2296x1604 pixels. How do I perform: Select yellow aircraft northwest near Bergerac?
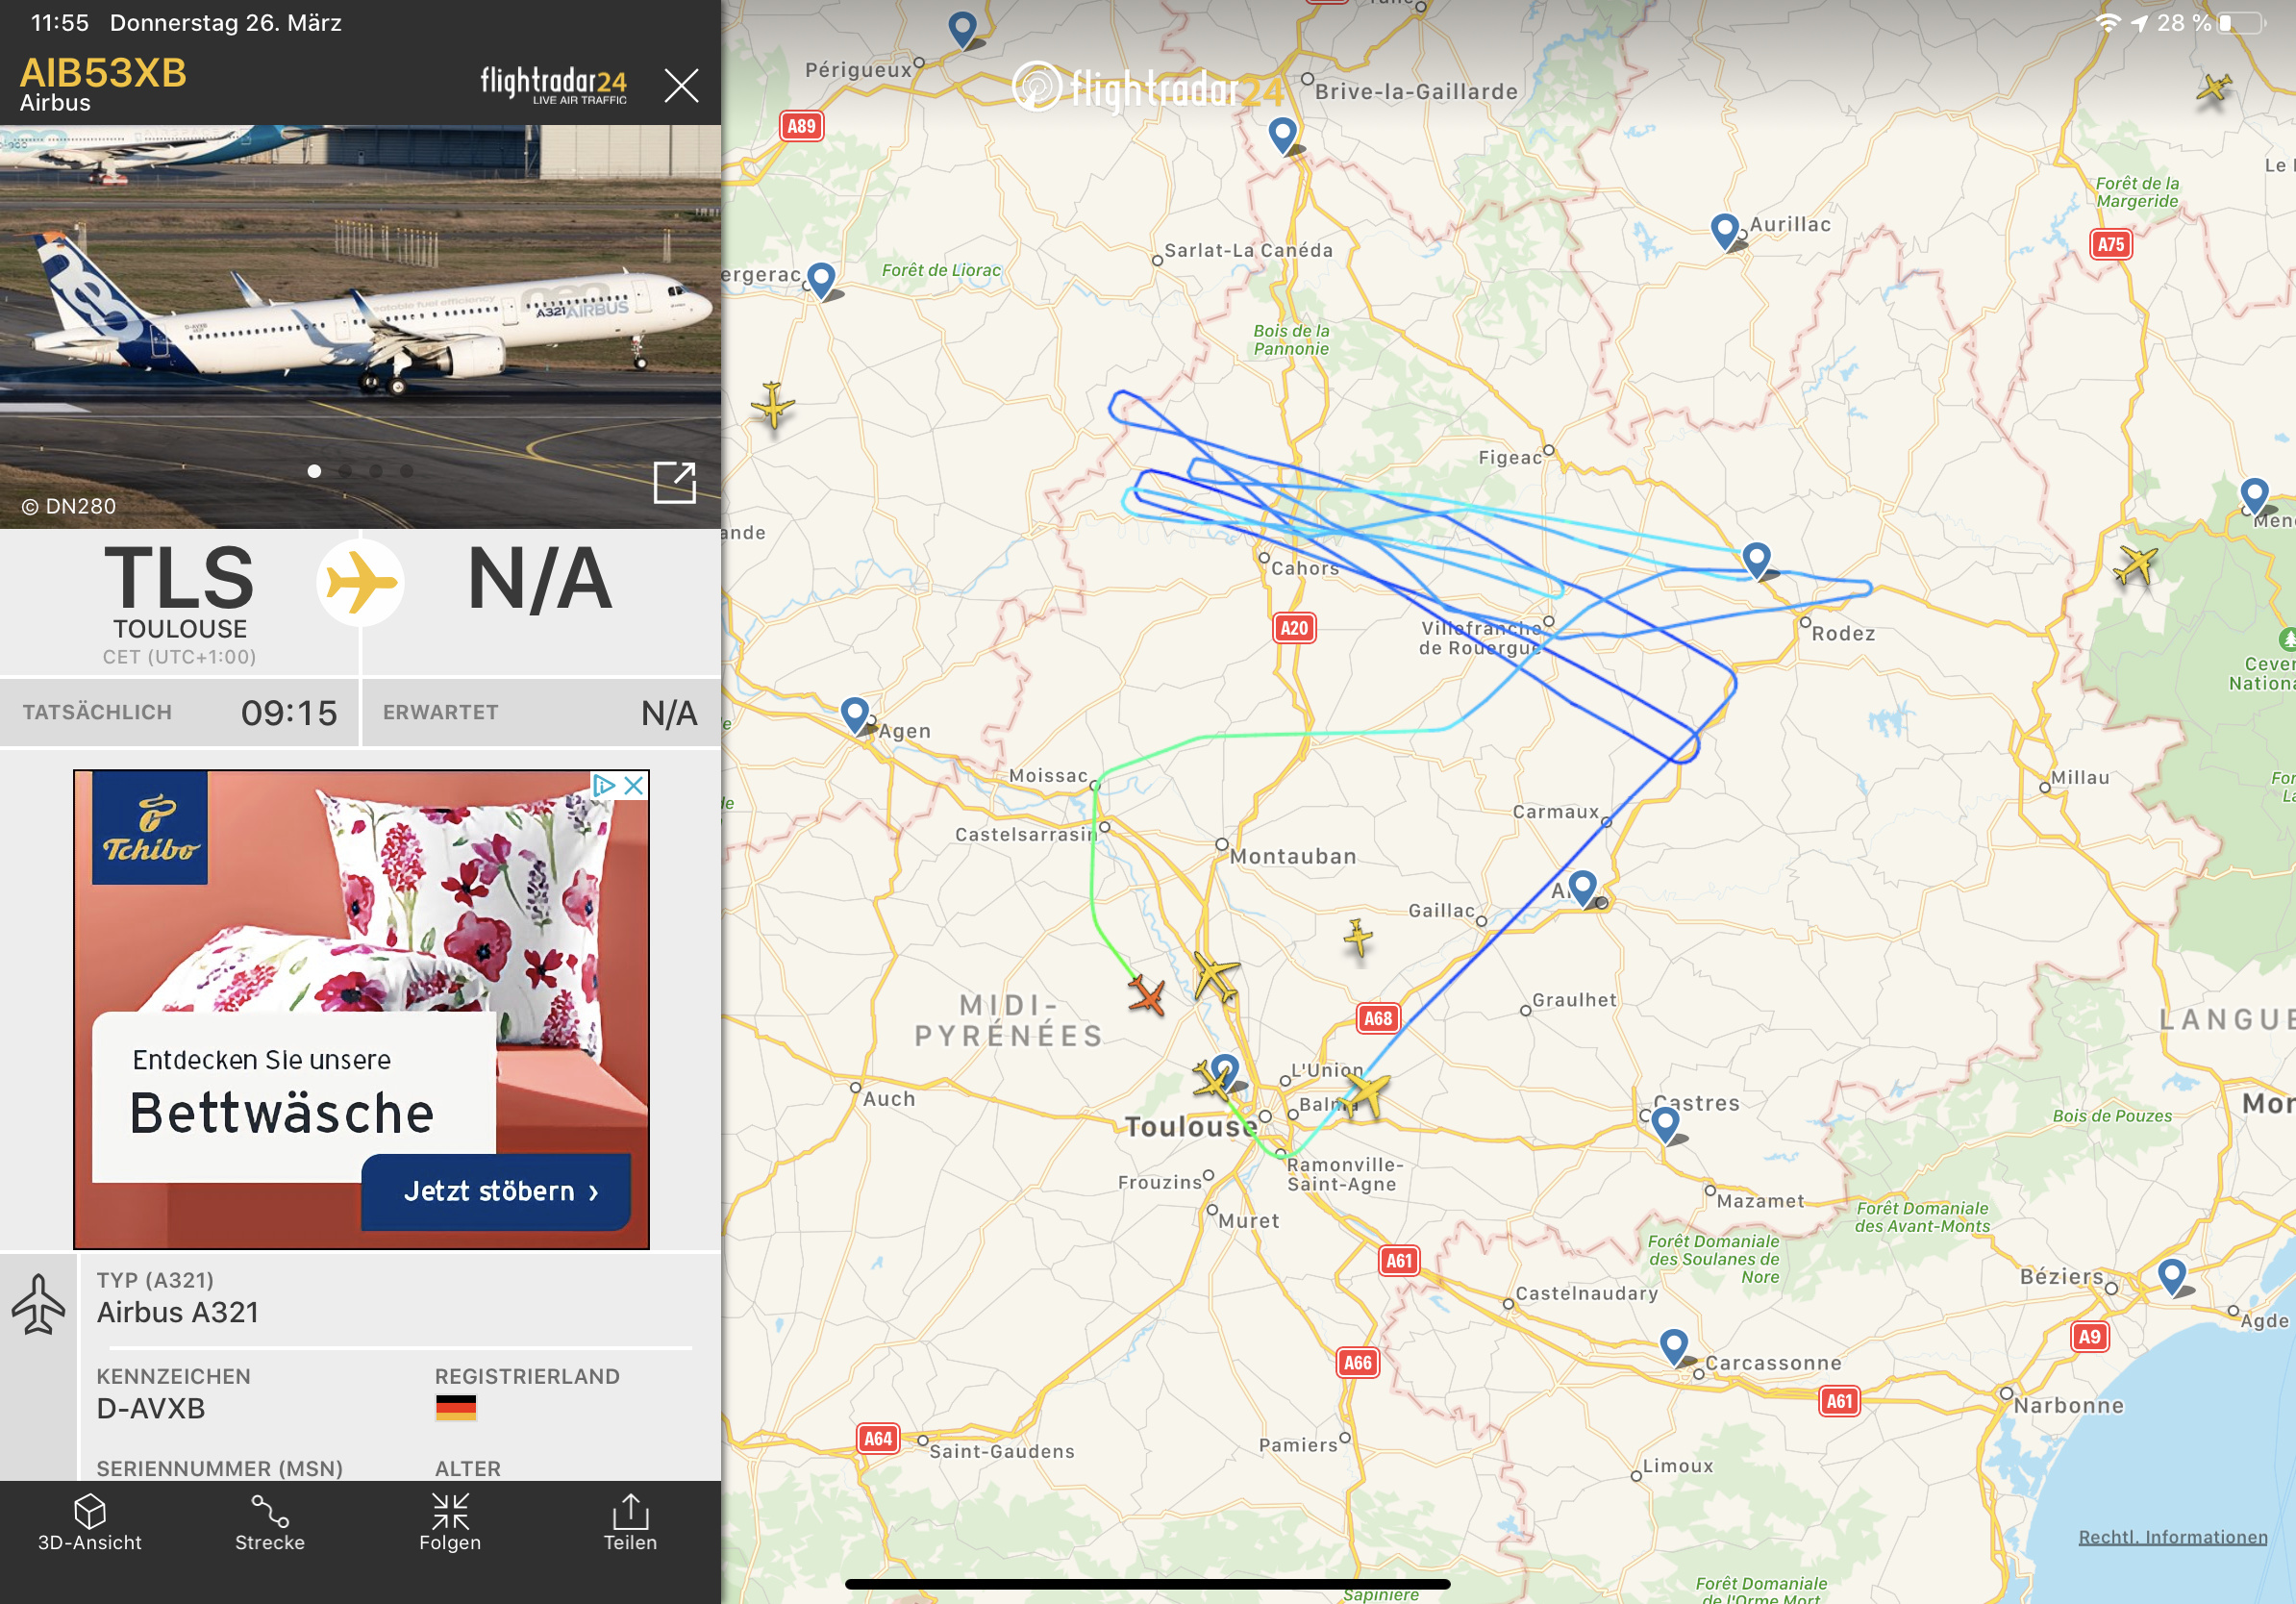coord(773,405)
